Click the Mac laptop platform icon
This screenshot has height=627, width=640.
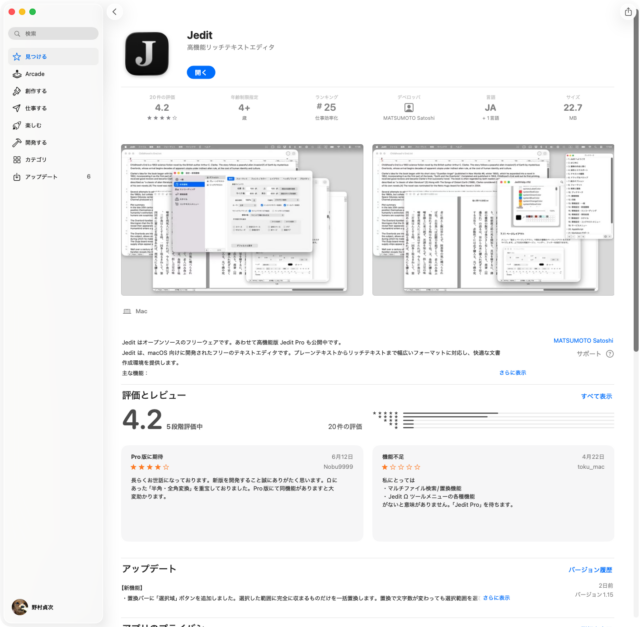coord(127,311)
